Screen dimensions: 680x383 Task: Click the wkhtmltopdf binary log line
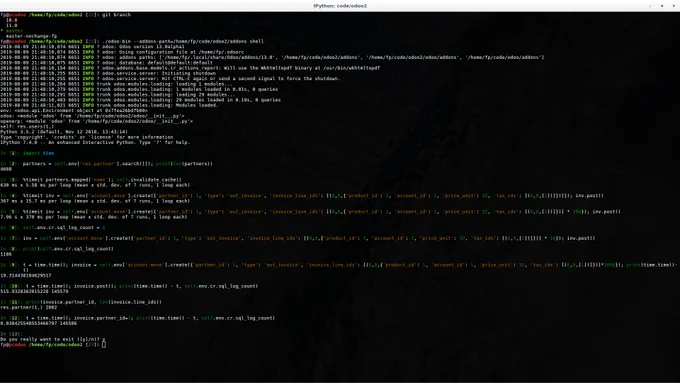pos(190,68)
